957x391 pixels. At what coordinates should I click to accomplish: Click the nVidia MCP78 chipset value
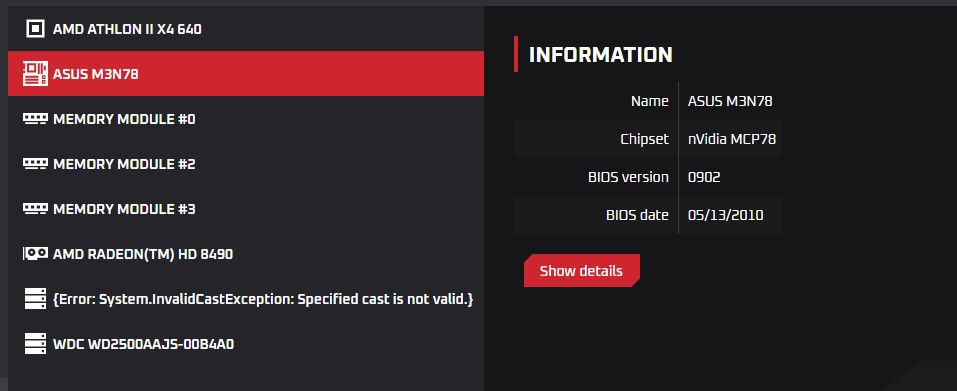pos(732,139)
